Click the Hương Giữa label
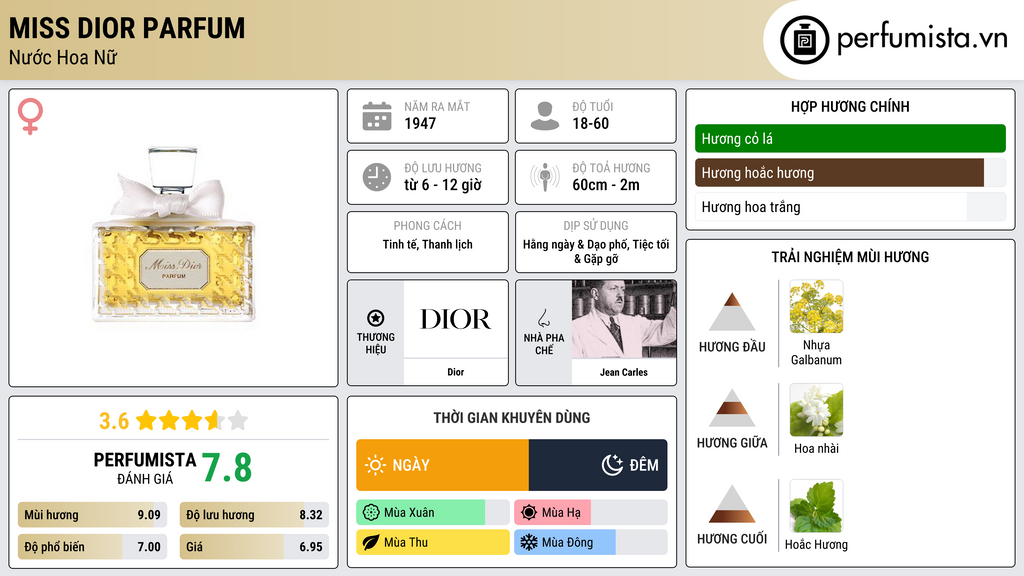This screenshot has width=1024, height=576. point(732,443)
